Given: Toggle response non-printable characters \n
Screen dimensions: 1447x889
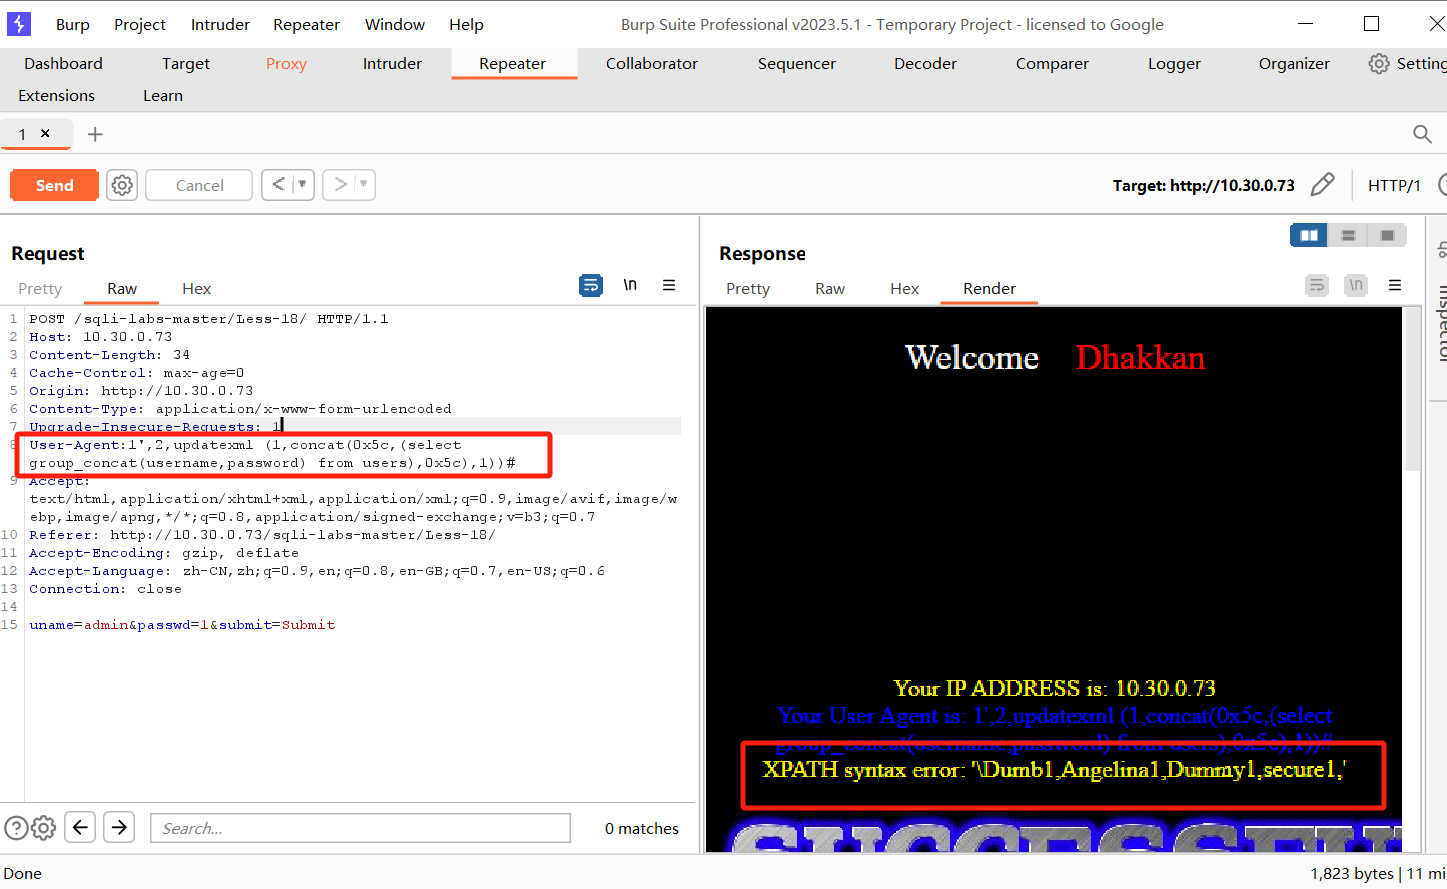Looking at the screenshot, I should (1356, 285).
